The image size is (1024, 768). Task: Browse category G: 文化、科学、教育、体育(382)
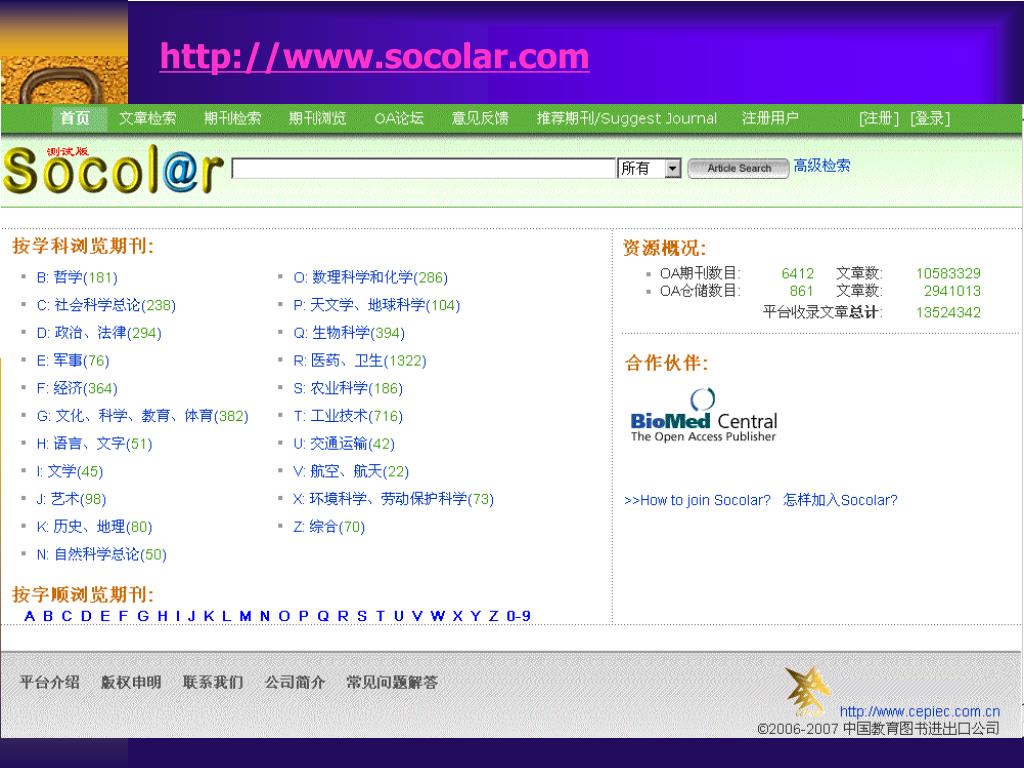tap(142, 416)
